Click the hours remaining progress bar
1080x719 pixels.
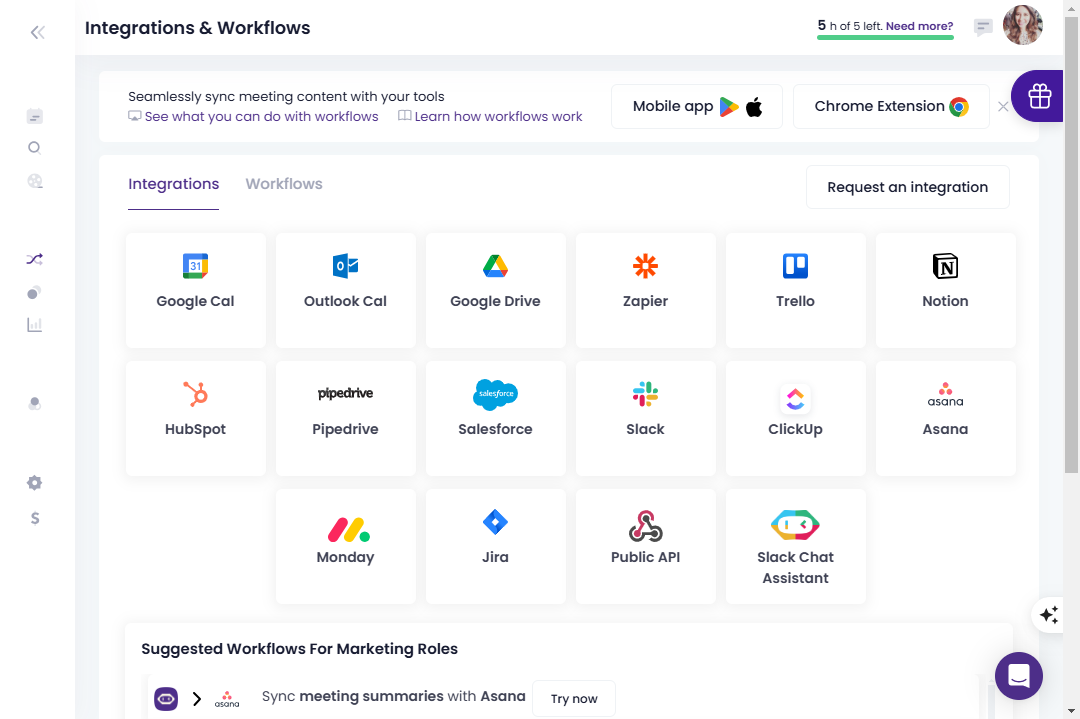[x=885, y=37]
